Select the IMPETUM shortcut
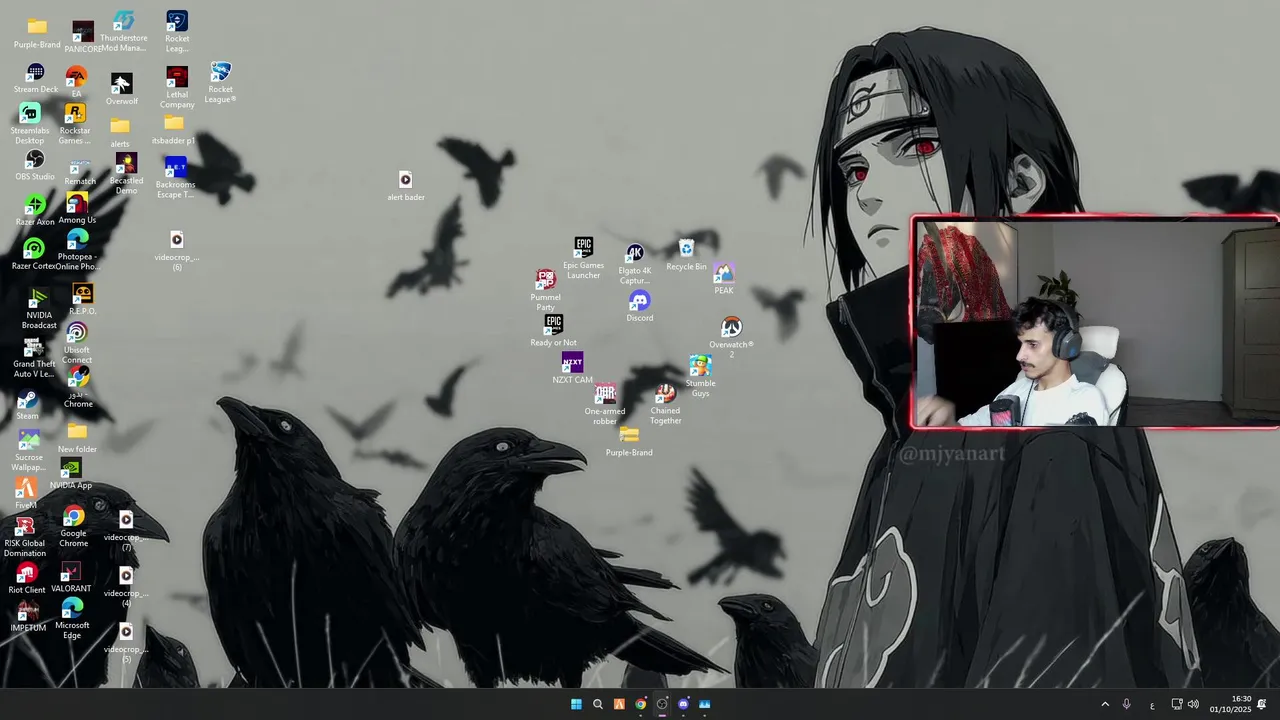This screenshot has width=1280, height=720. (28, 617)
